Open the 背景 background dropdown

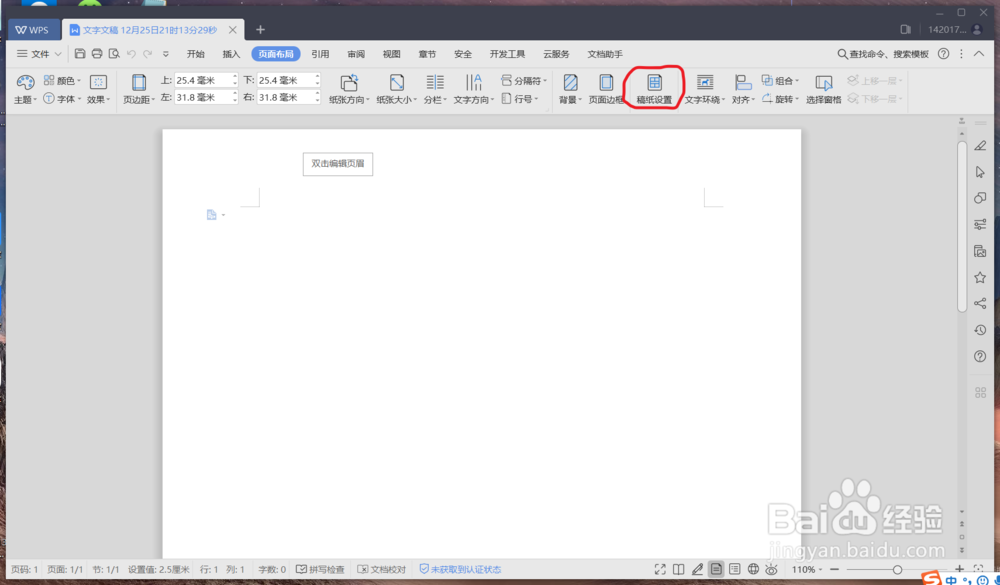(571, 100)
